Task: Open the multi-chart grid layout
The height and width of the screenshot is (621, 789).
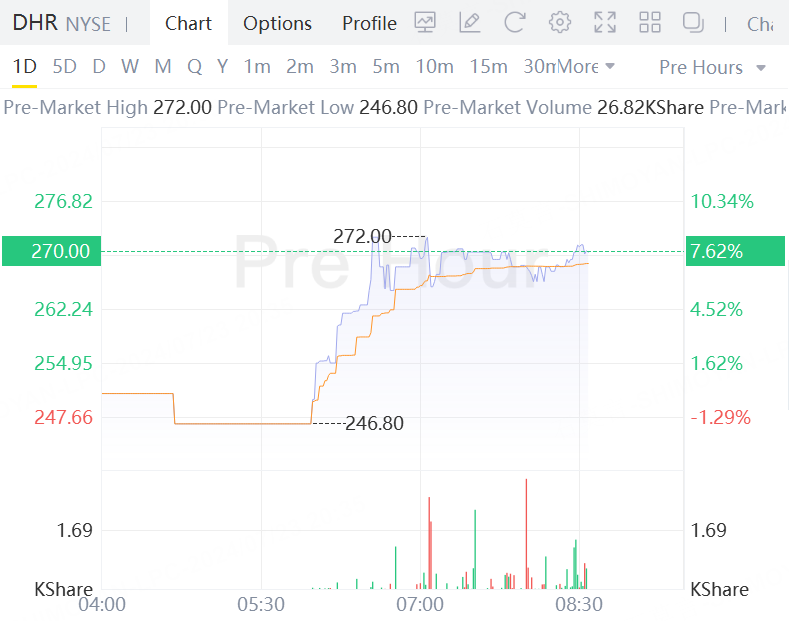Action: click(x=650, y=23)
